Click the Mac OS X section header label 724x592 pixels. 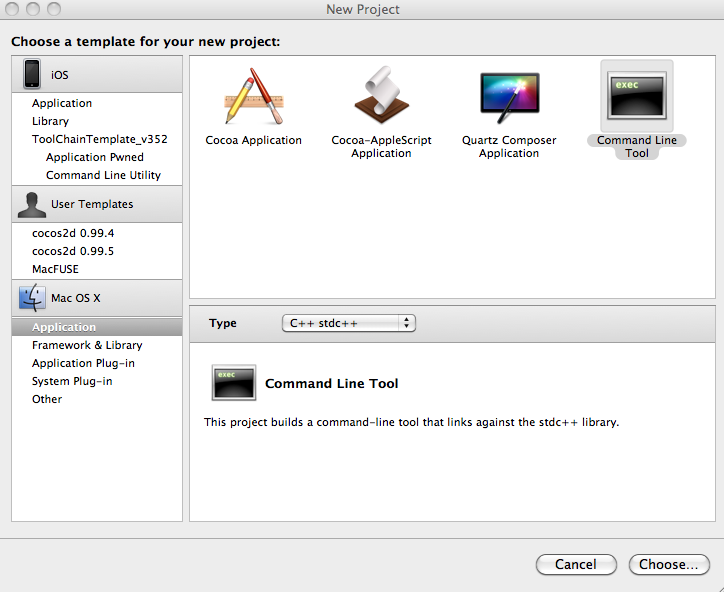coord(76,298)
